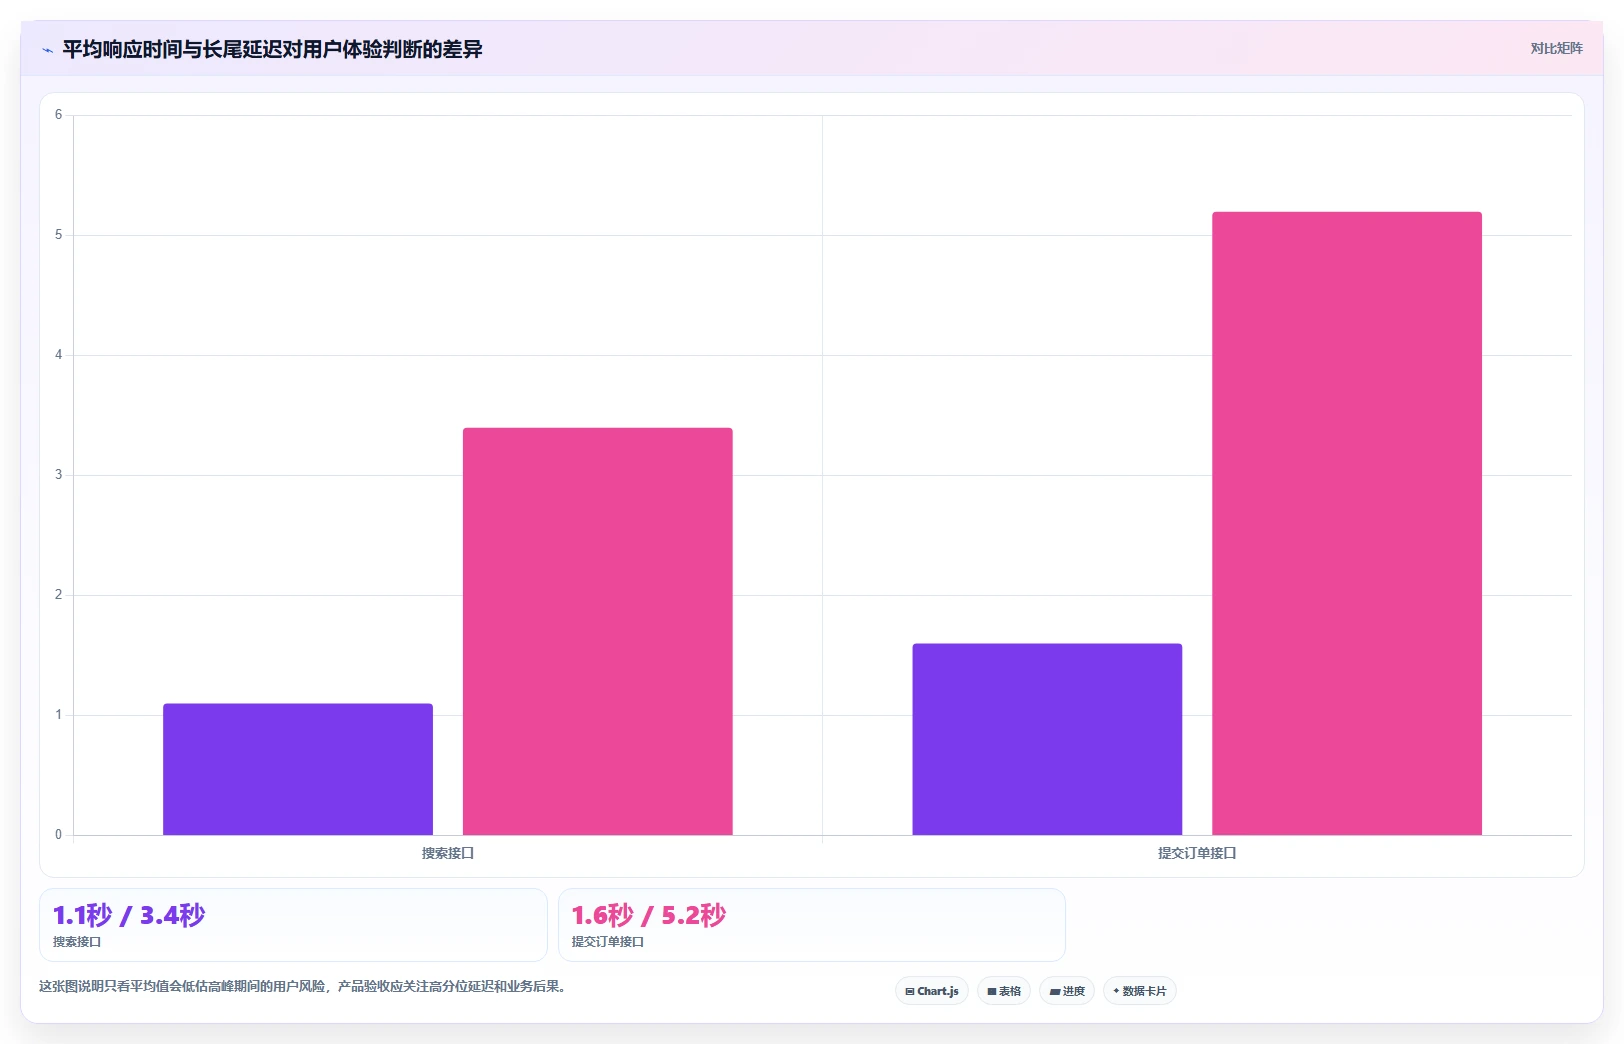
Task: Click the y-axis value 6
Action: pos(58,115)
